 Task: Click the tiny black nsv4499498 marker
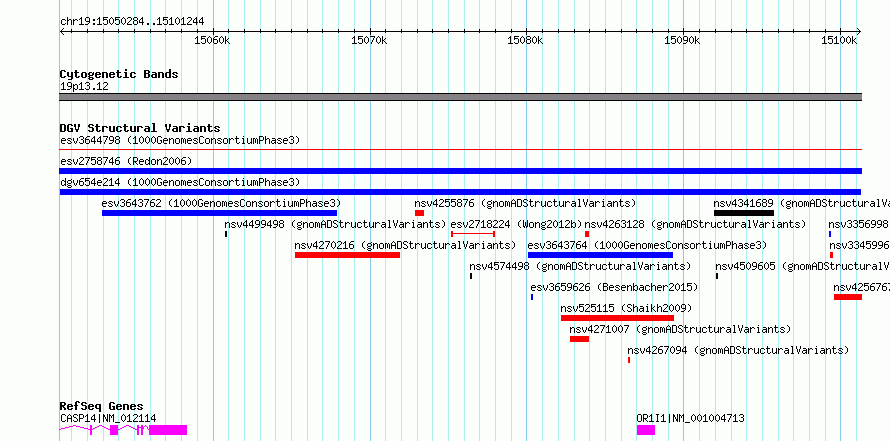click(x=226, y=234)
